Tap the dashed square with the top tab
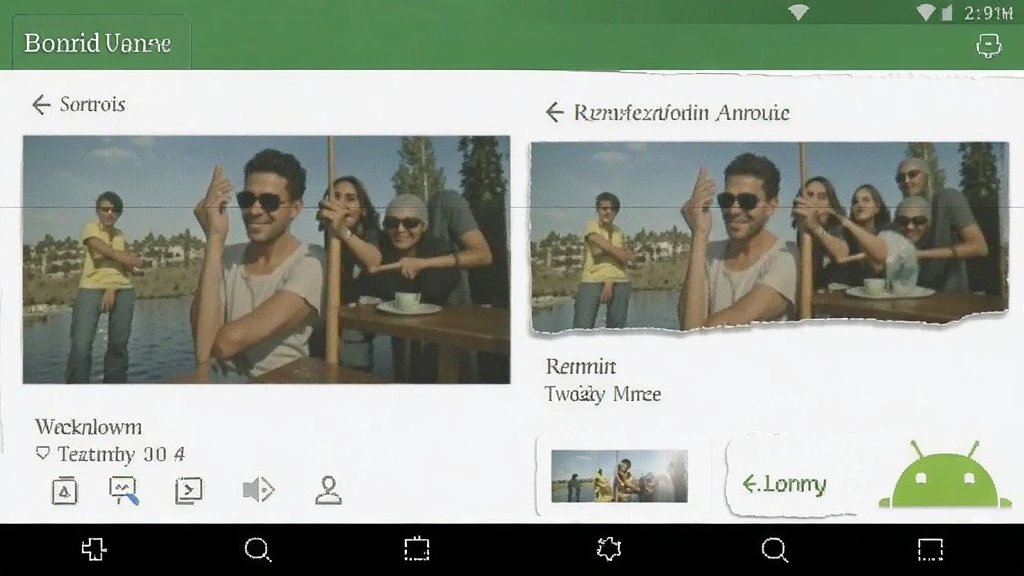1024x576 pixels. click(x=417, y=549)
